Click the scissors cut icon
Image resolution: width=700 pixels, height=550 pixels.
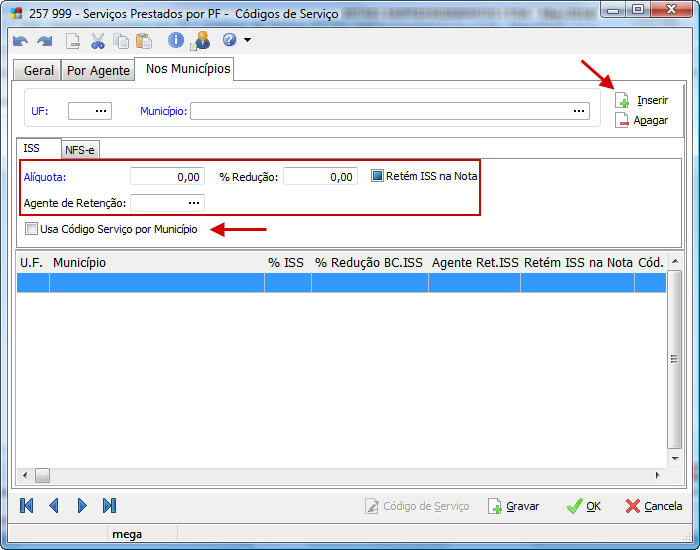97,41
